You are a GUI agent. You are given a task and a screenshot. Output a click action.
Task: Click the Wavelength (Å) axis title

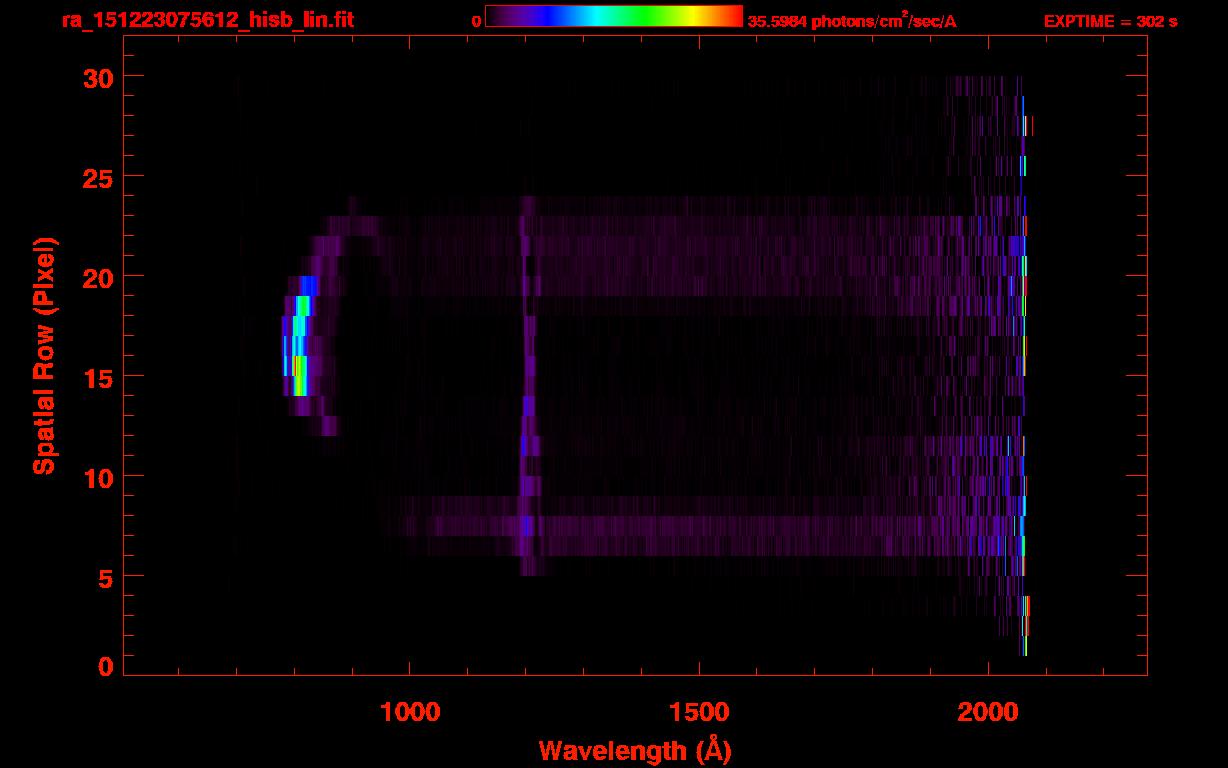point(635,750)
